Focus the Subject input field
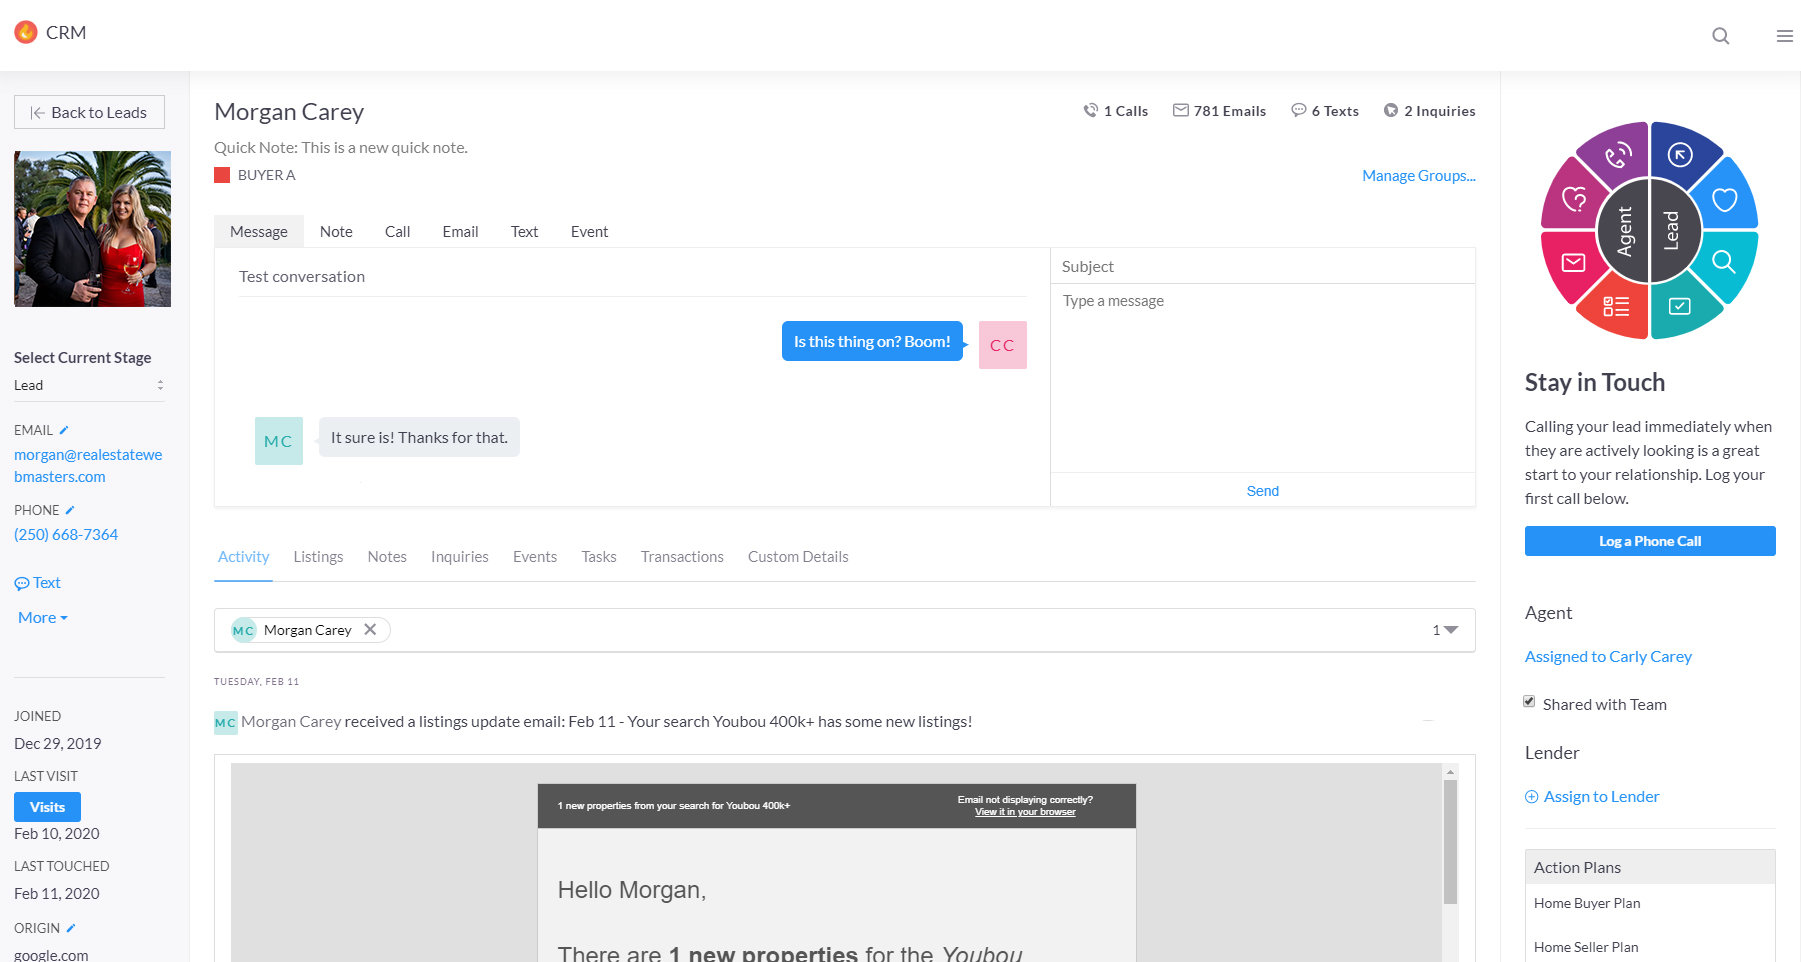 (x=1263, y=266)
